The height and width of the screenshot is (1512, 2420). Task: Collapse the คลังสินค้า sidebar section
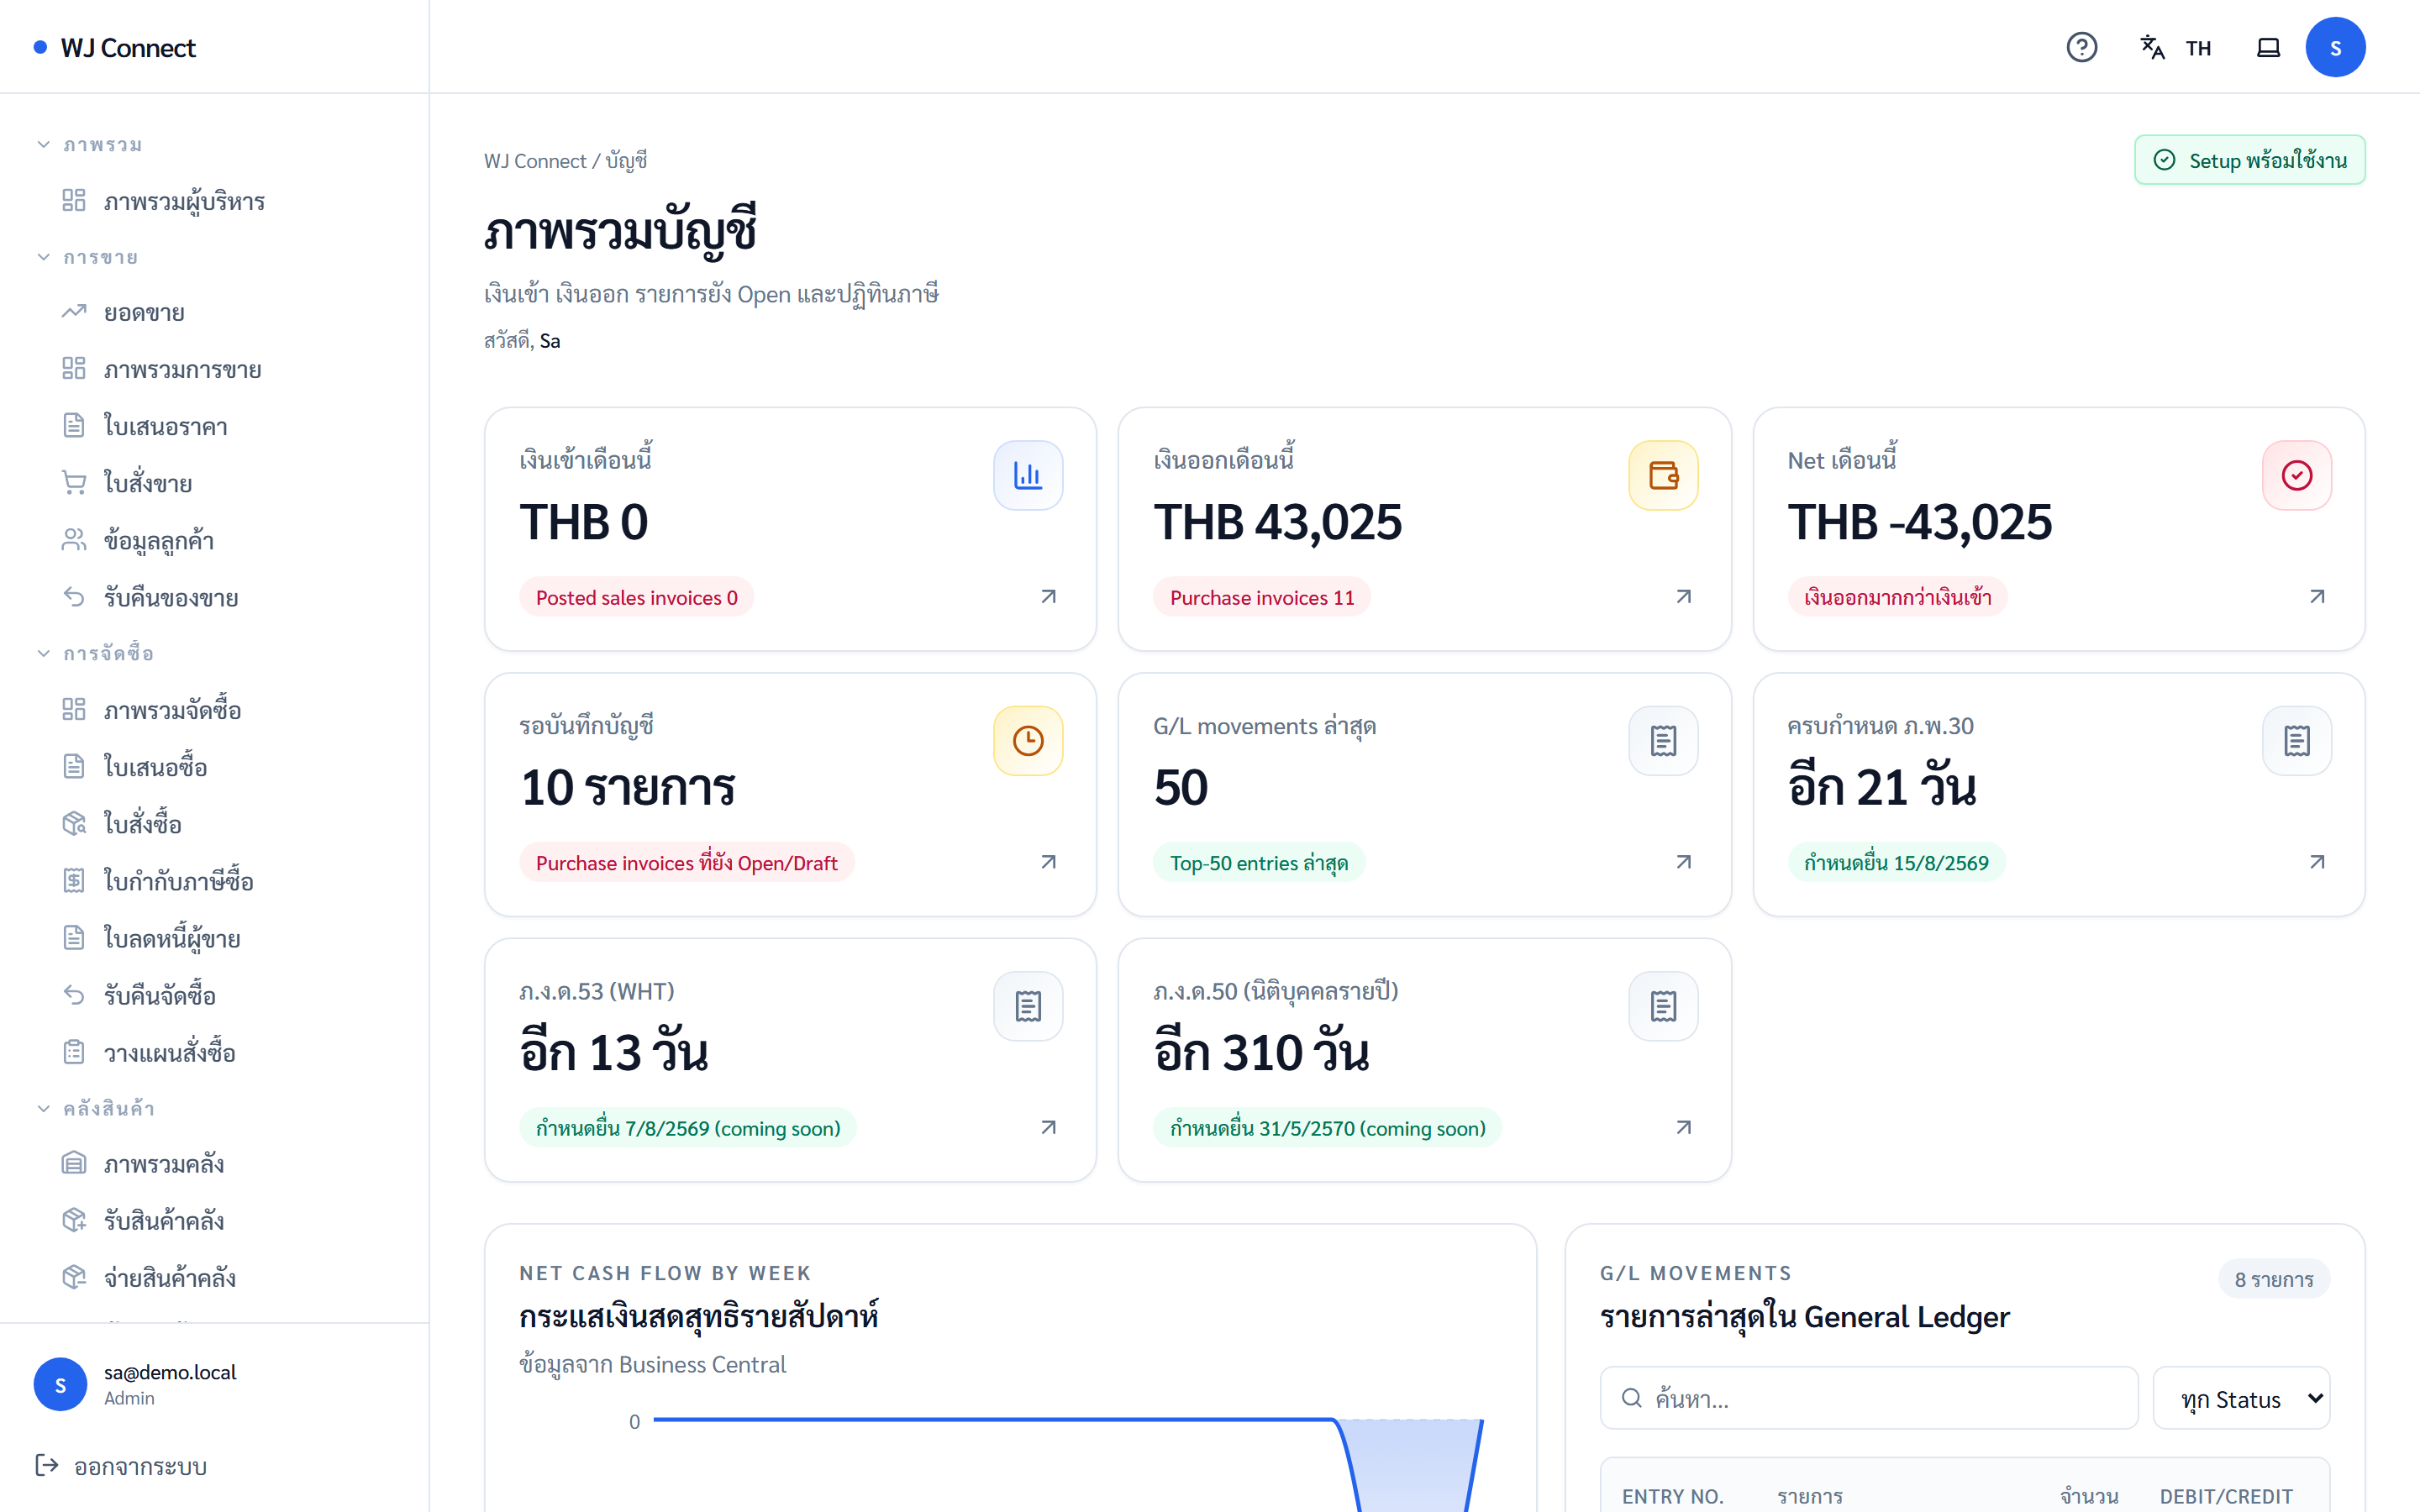click(x=94, y=1108)
